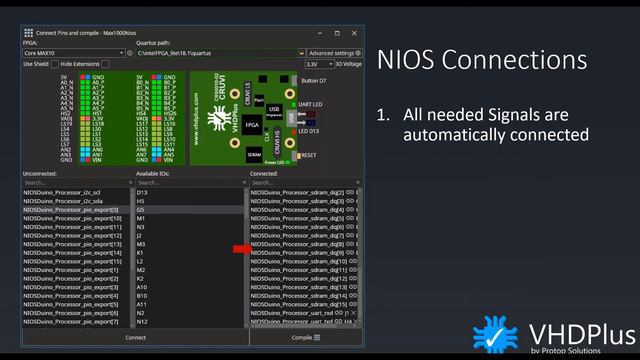This screenshot has height=360, width=640.
Task: Click the Connected list horizontal scrollbar
Action: 304,326
